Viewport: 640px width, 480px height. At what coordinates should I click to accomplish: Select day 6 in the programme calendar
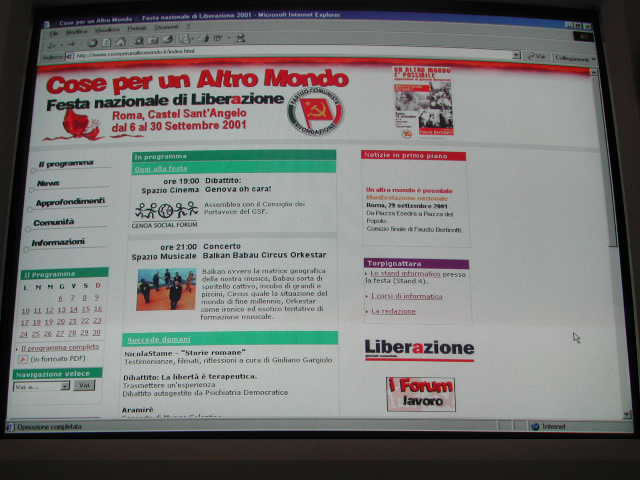tap(60, 298)
